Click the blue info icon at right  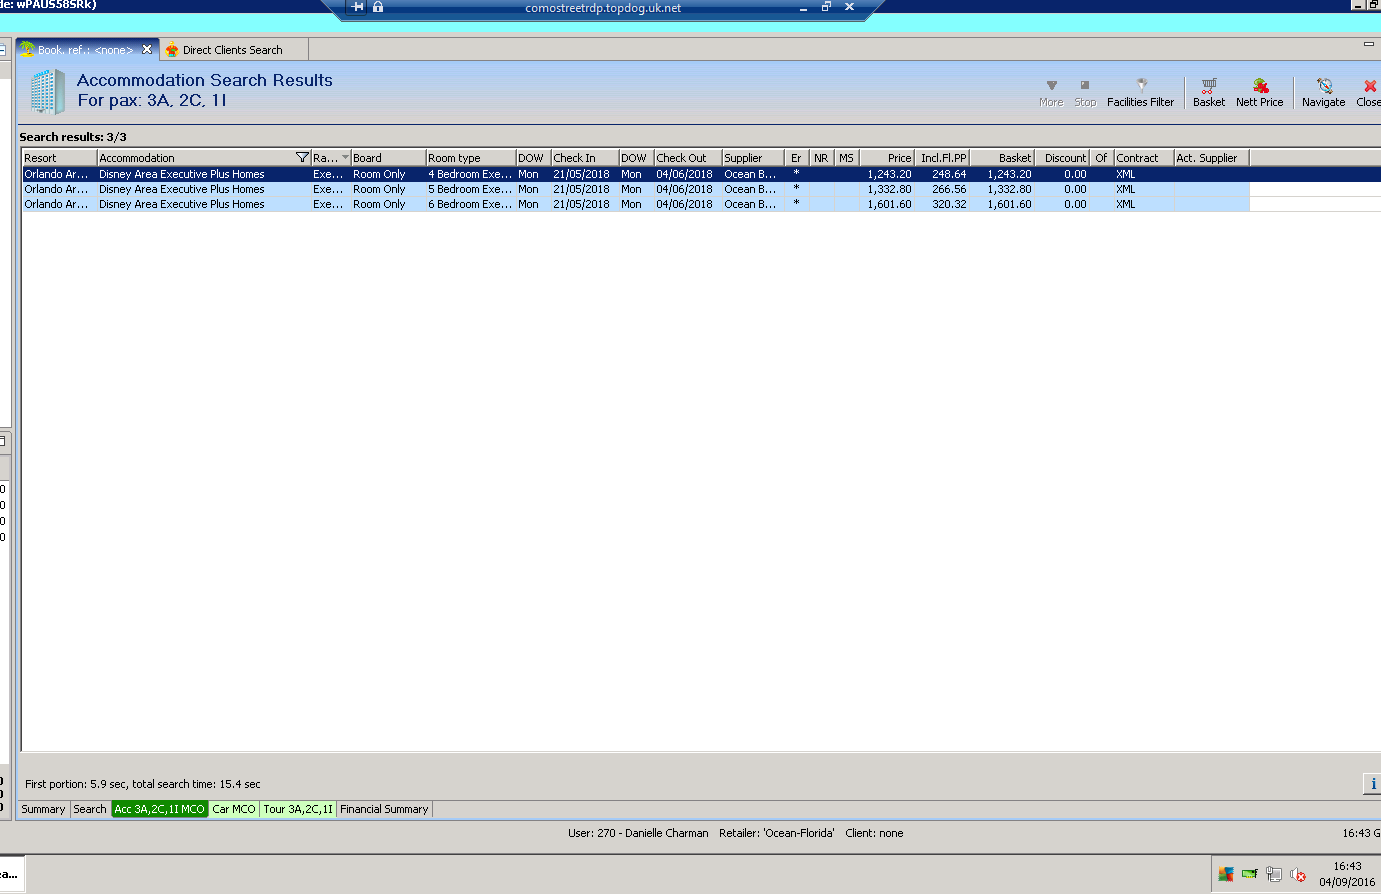tap(1372, 784)
